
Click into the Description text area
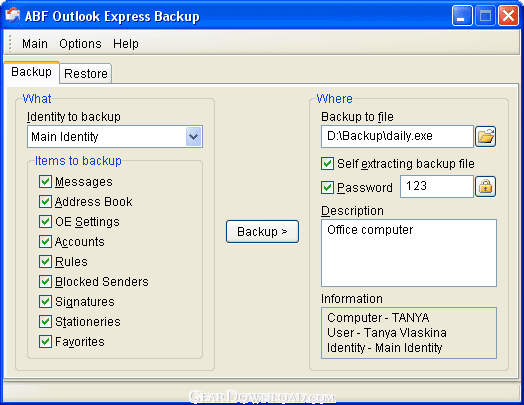[x=409, y=253]
